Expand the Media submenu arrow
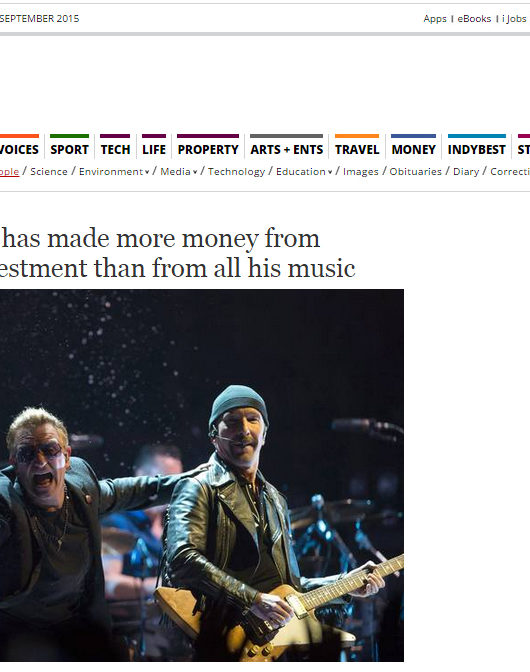Image resolution: width=530 pixels, height=672 pixels. pyautogui.click(x=195, y=172)
